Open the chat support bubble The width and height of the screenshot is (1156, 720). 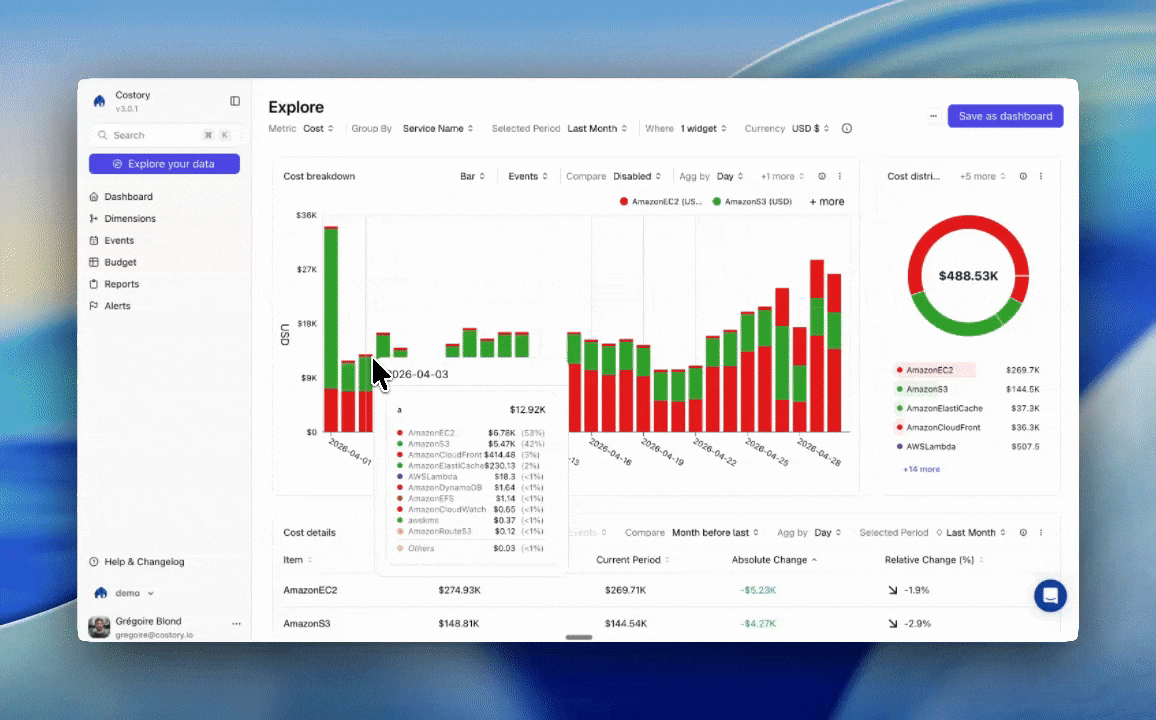tap(1050, 595)
